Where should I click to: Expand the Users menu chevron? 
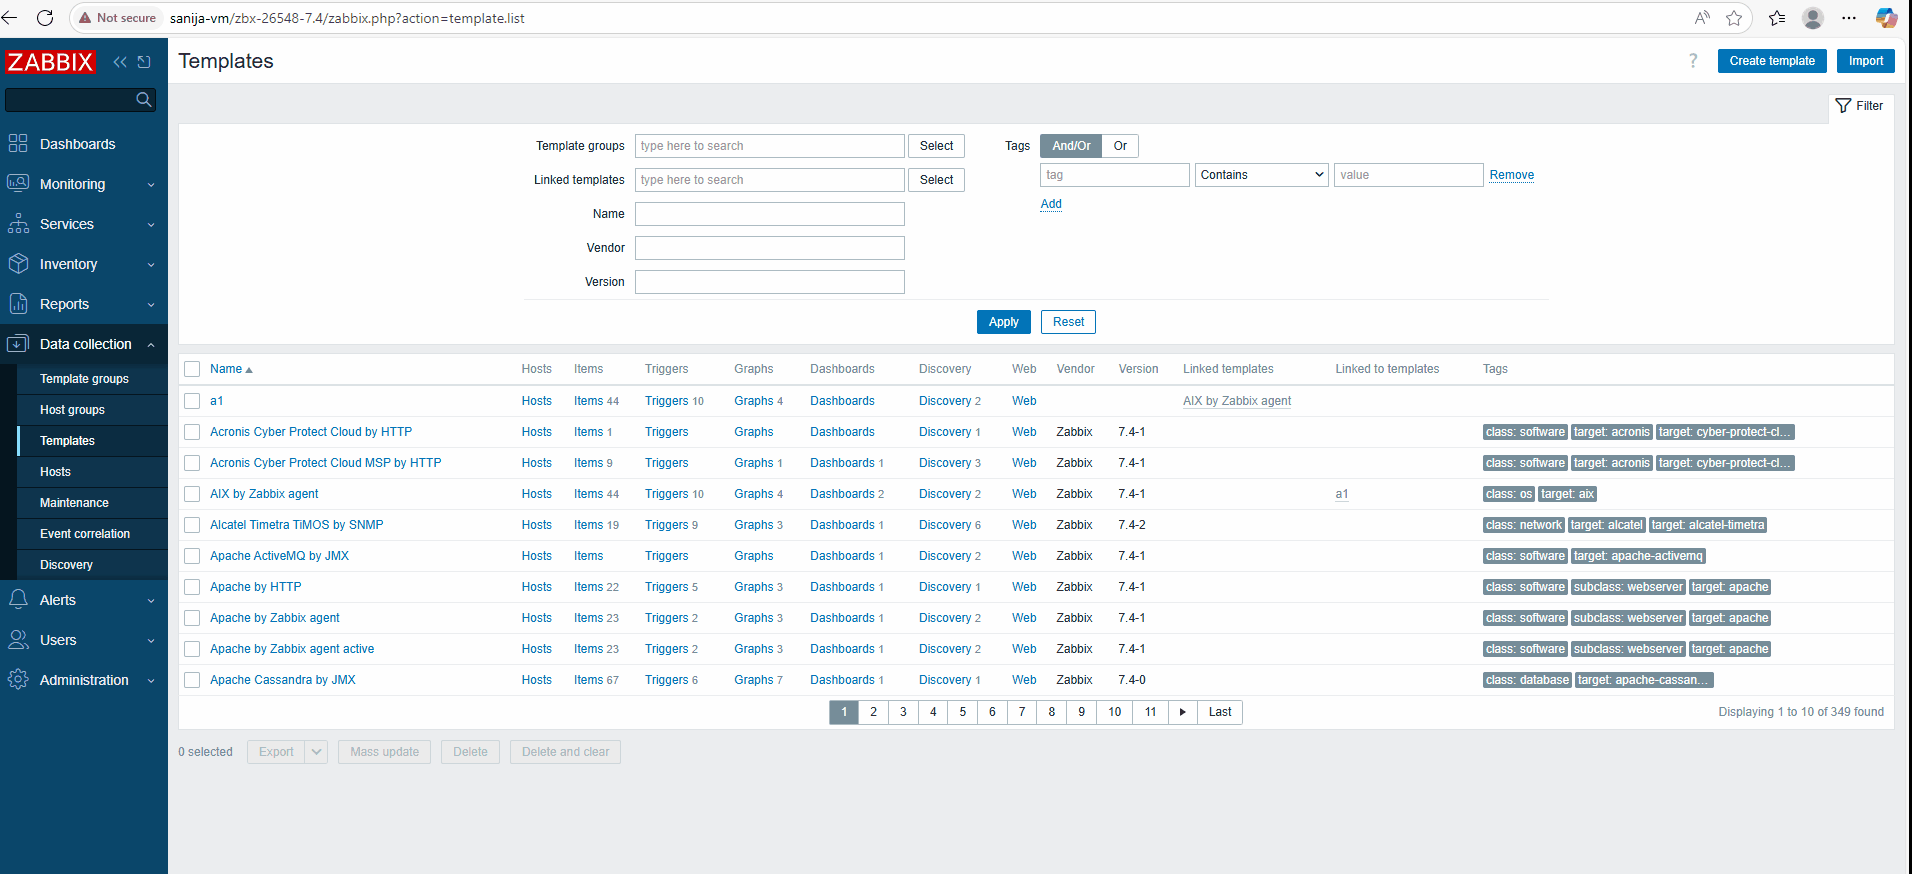(151, 641)
